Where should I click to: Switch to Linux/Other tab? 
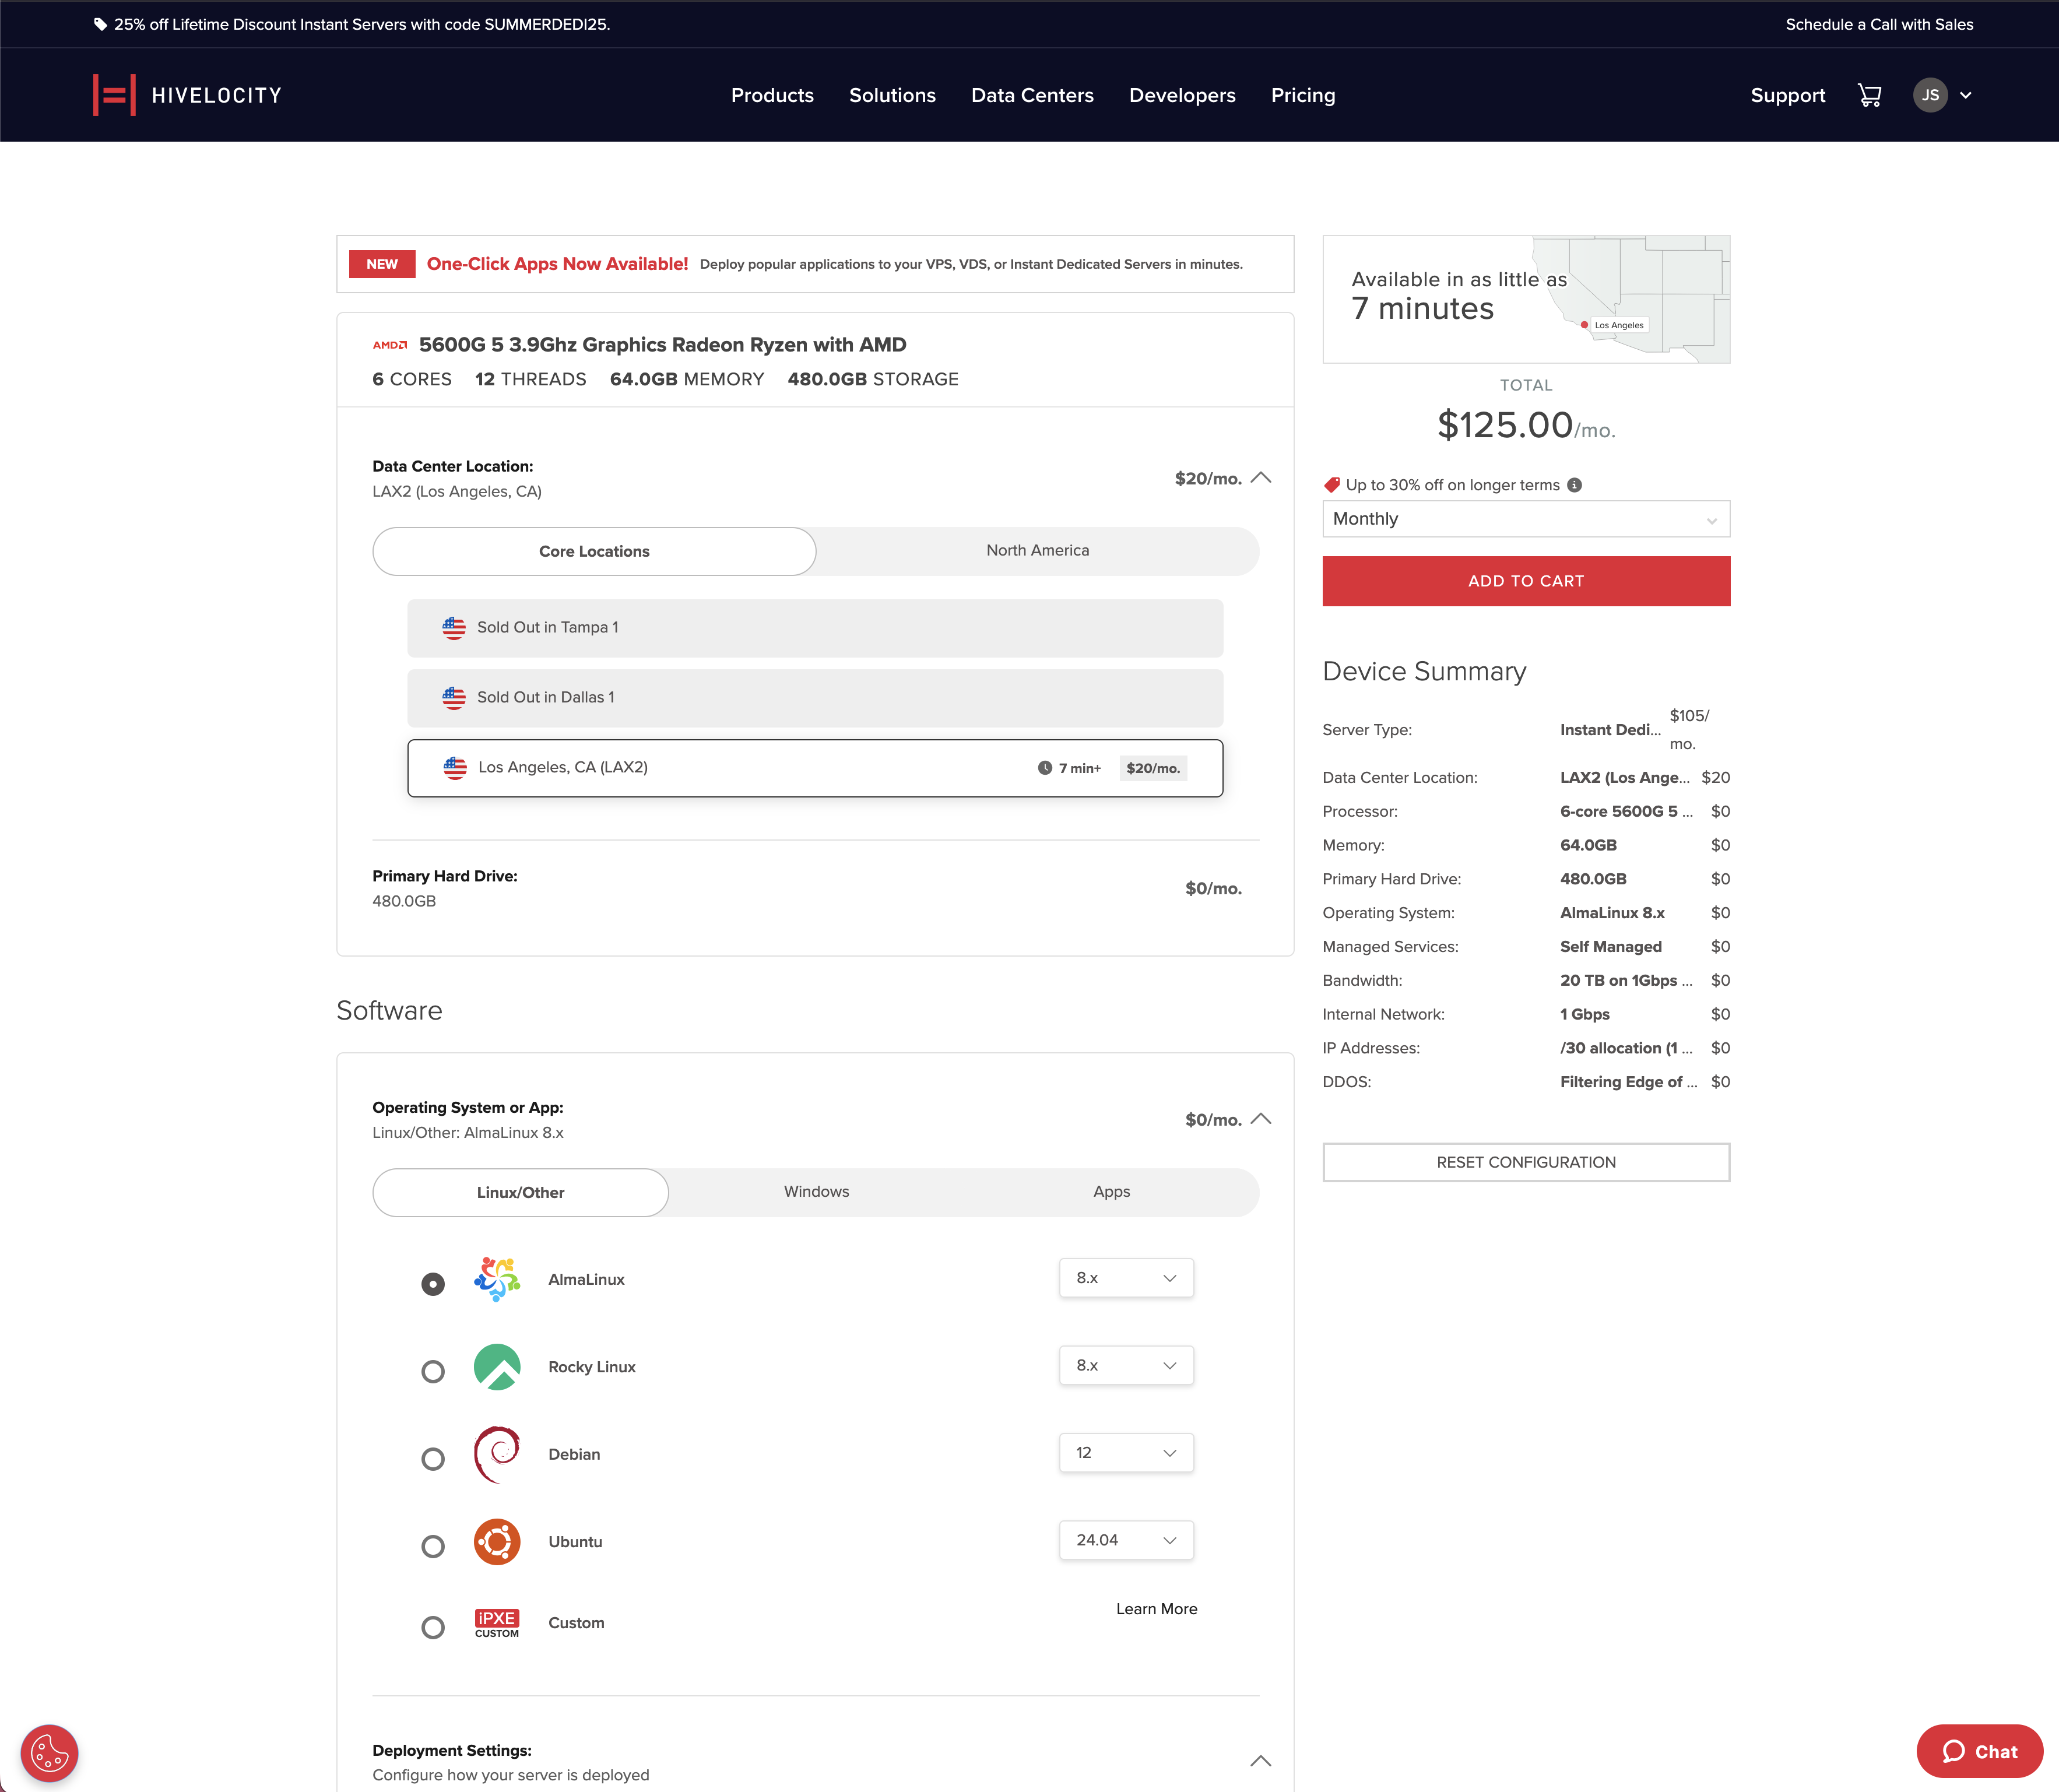point(520,1193)
